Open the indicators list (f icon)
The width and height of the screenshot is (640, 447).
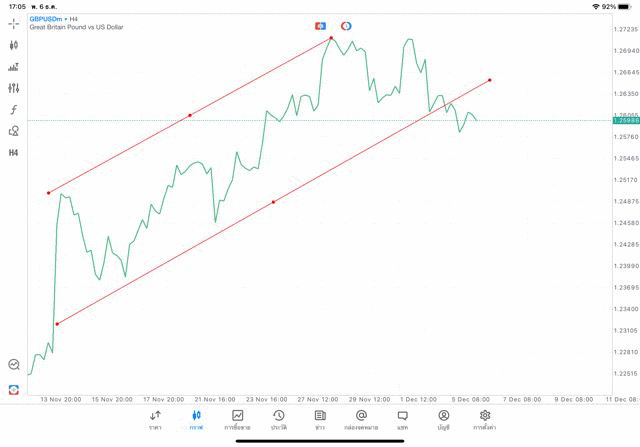(x=14, y=110)
